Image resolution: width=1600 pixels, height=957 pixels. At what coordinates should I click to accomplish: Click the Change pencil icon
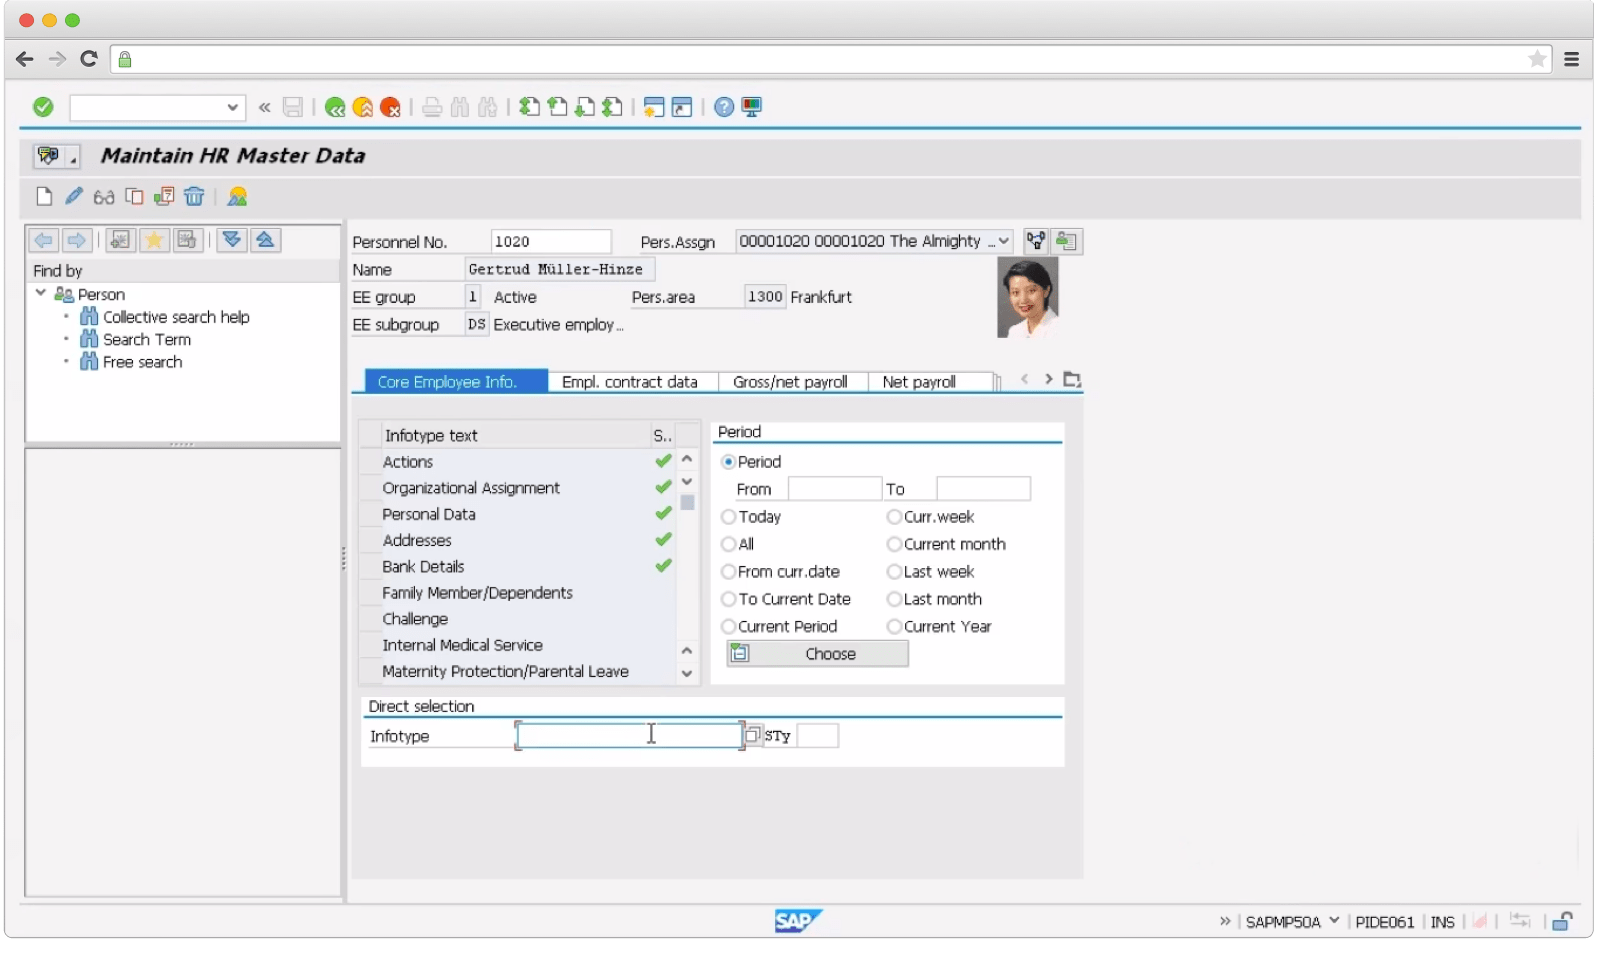click(x=74, y=196)
